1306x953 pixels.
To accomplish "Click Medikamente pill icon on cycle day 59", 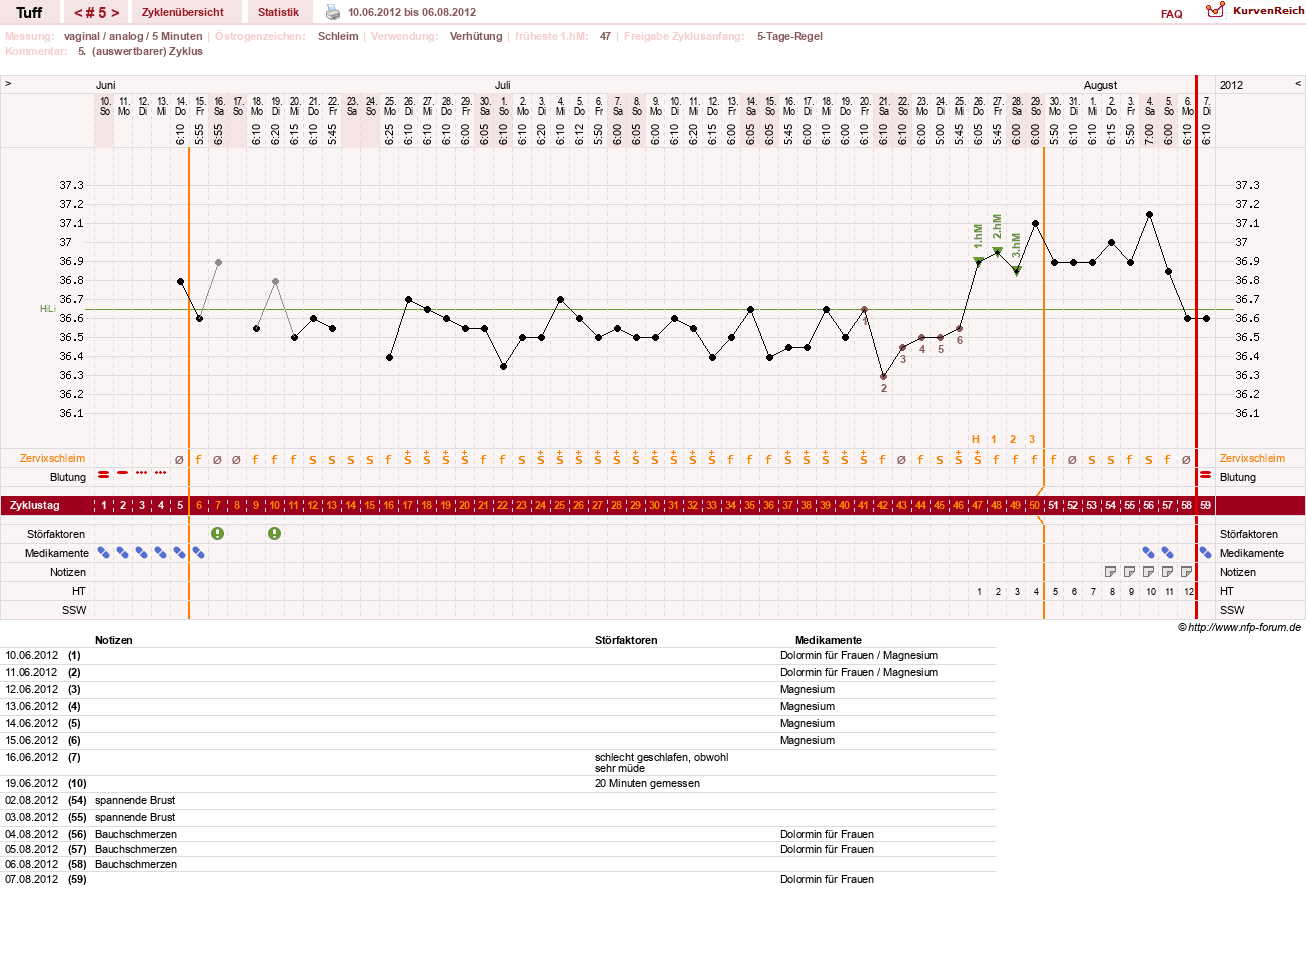I will tap(1205, 553).
